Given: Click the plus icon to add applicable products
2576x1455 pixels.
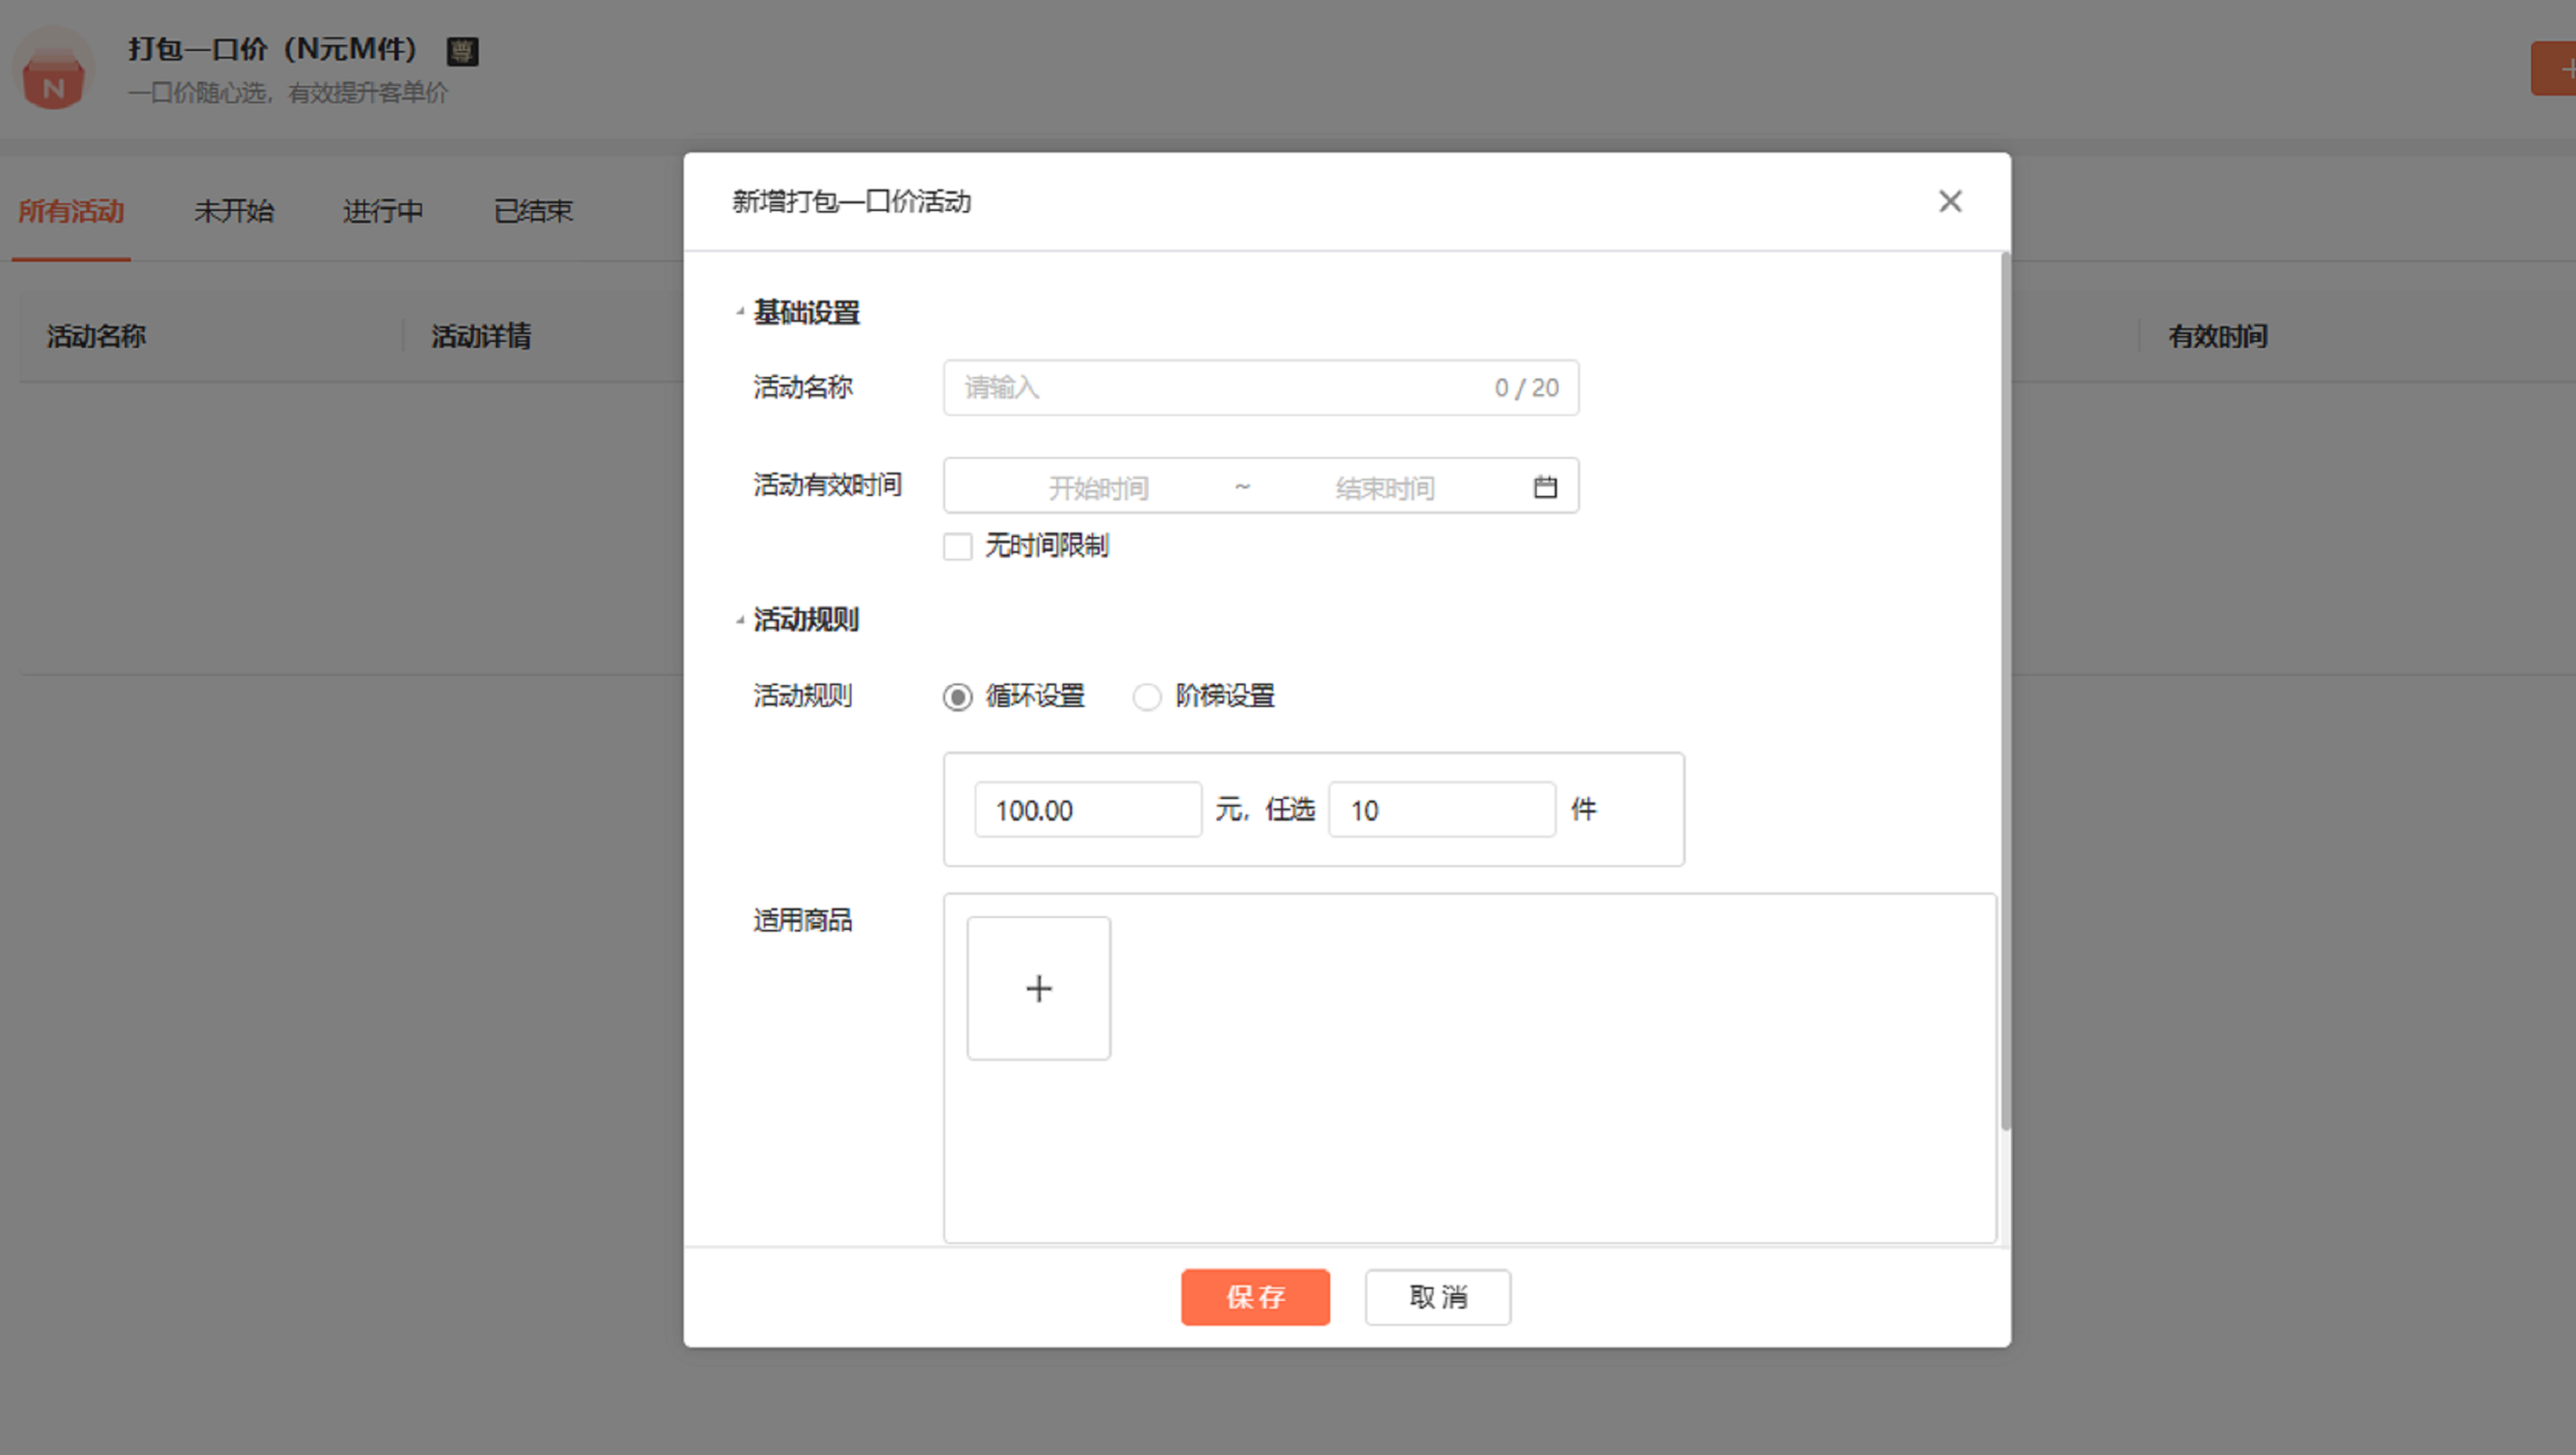Looking at the screenshot, I should (1038, 988).
